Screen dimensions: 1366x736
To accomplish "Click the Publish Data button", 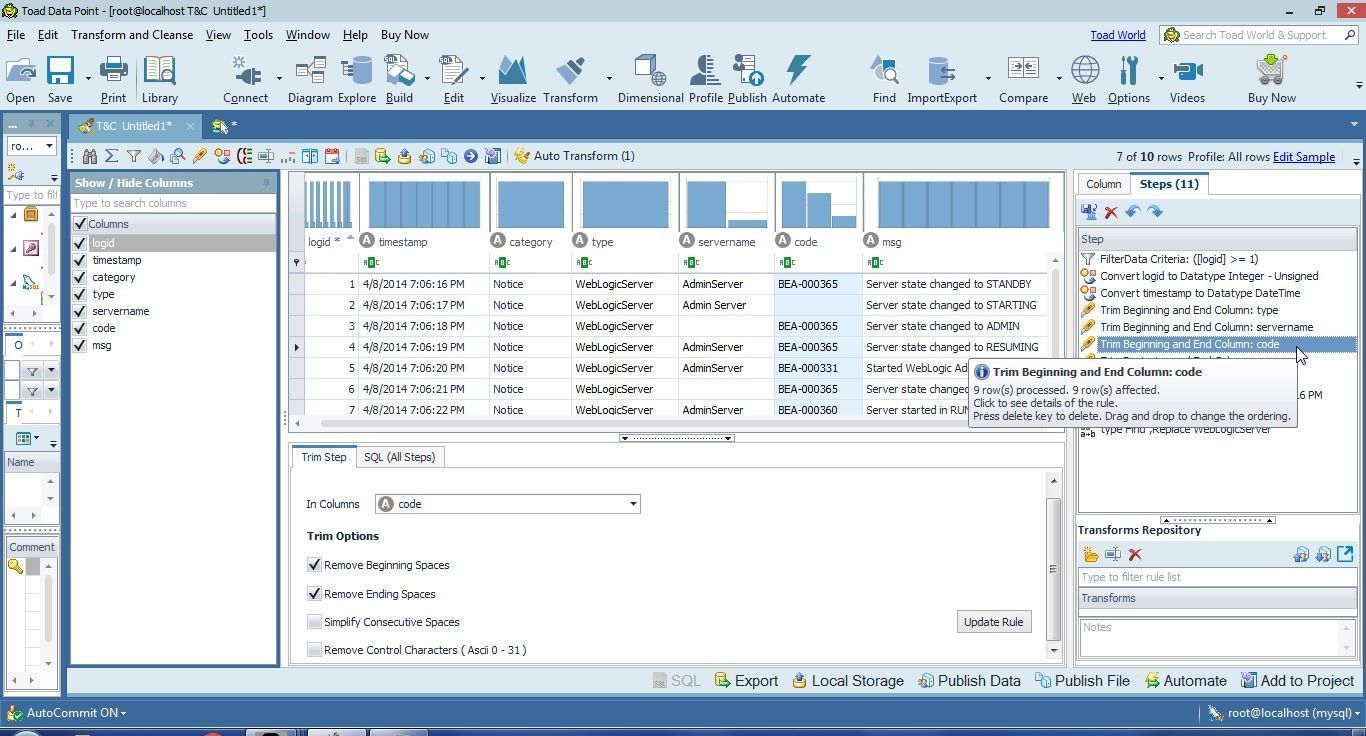I will pos(968,681).
